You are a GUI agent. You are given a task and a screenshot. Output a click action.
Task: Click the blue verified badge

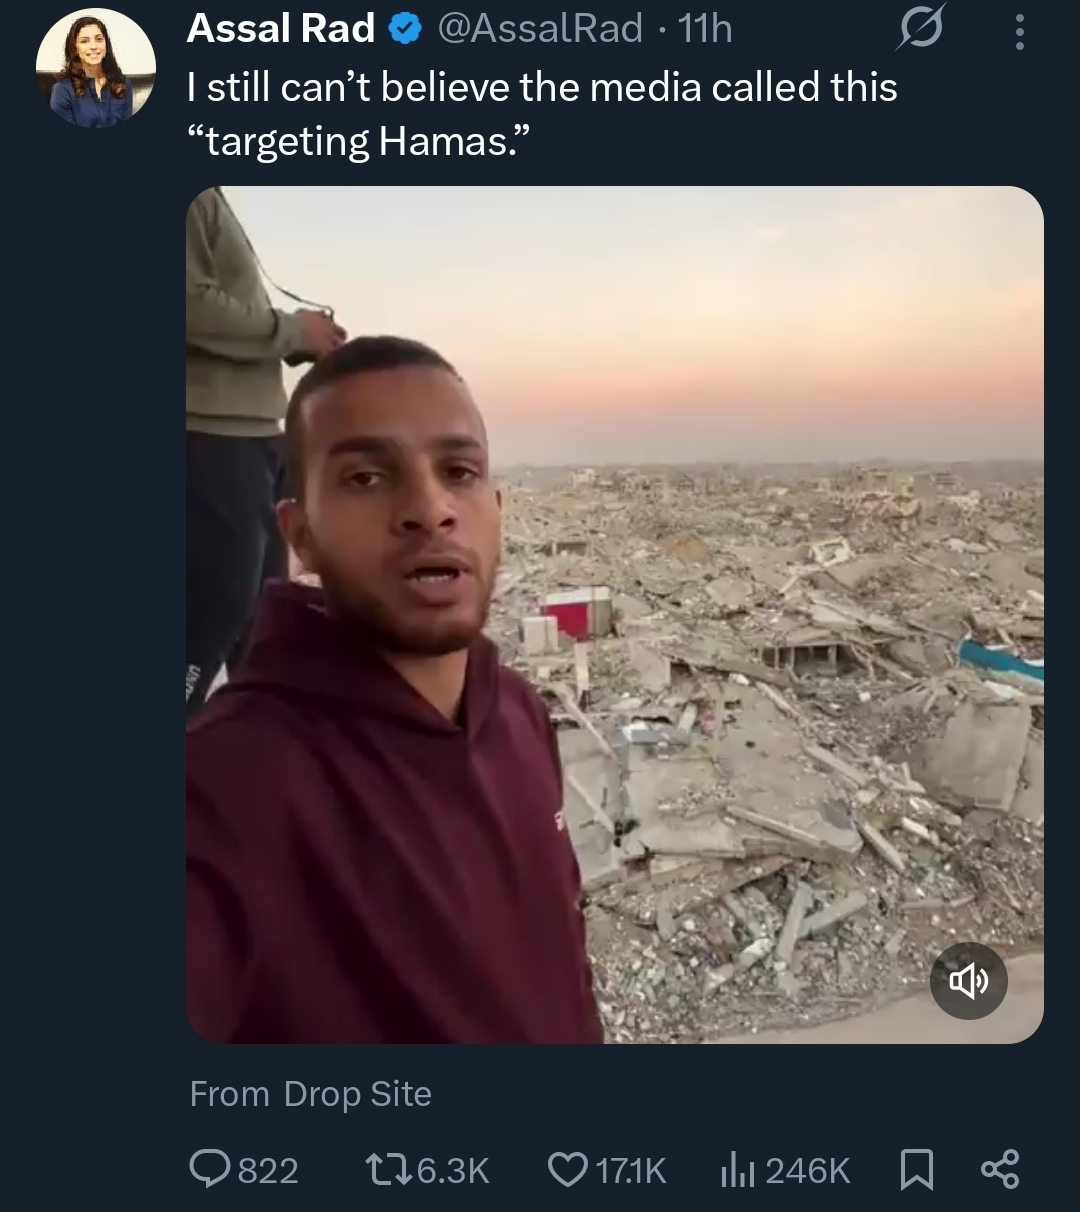click(404, 30)
